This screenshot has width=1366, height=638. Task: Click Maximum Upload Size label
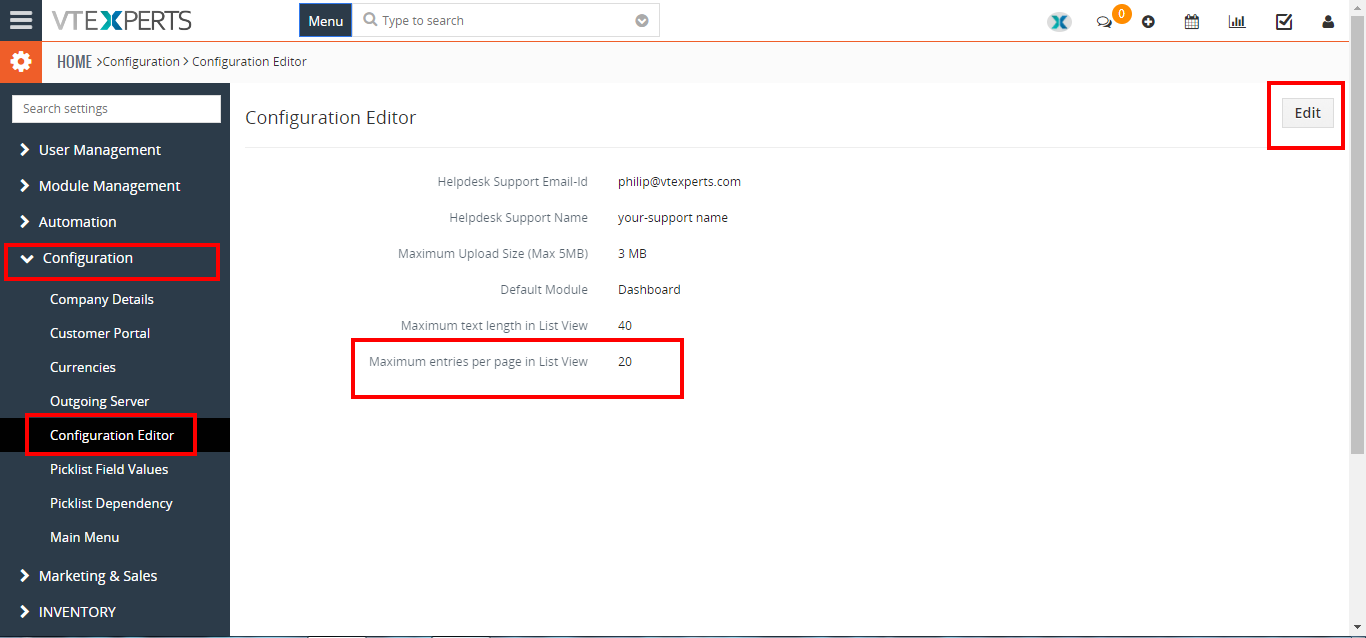(x=493, y=254)
